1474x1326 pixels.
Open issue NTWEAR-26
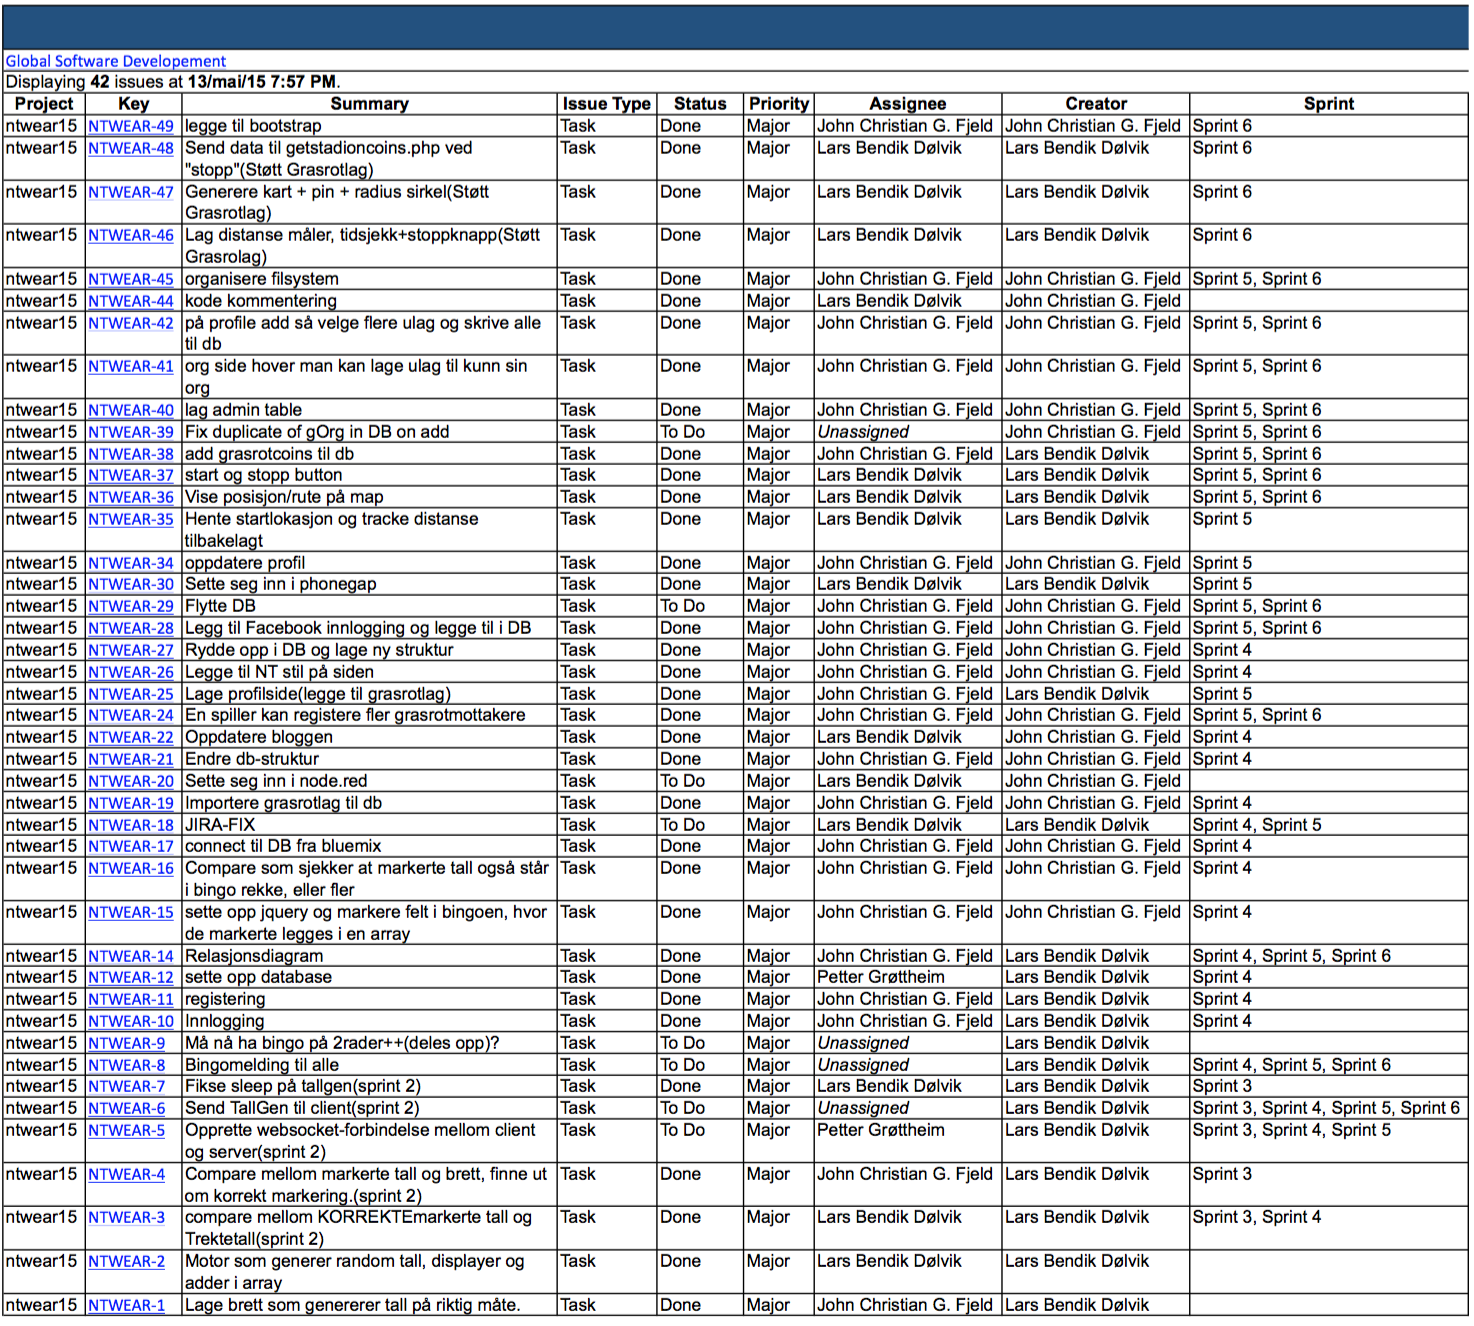[131, 672]
